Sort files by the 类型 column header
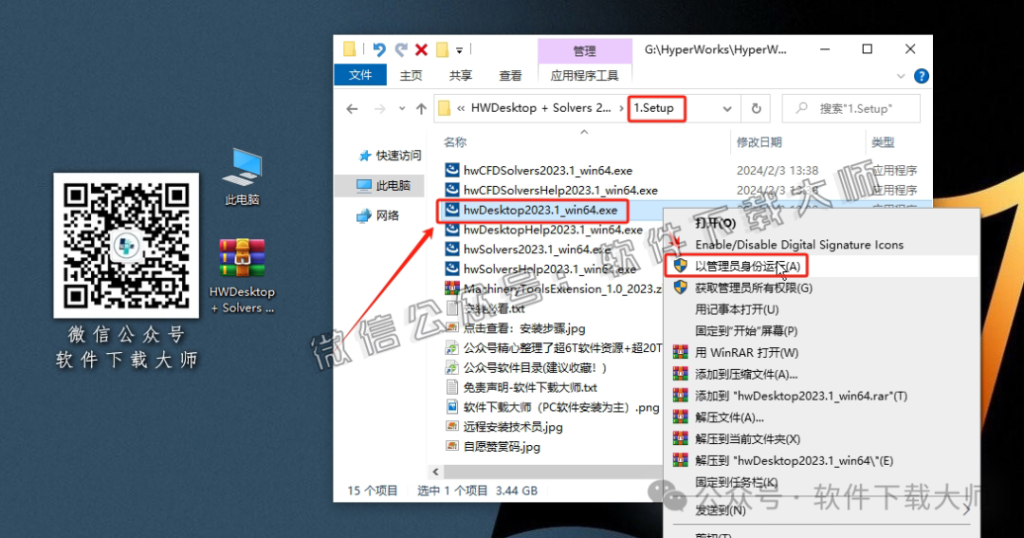1024x538 pixels. click(x=883, y=142)
